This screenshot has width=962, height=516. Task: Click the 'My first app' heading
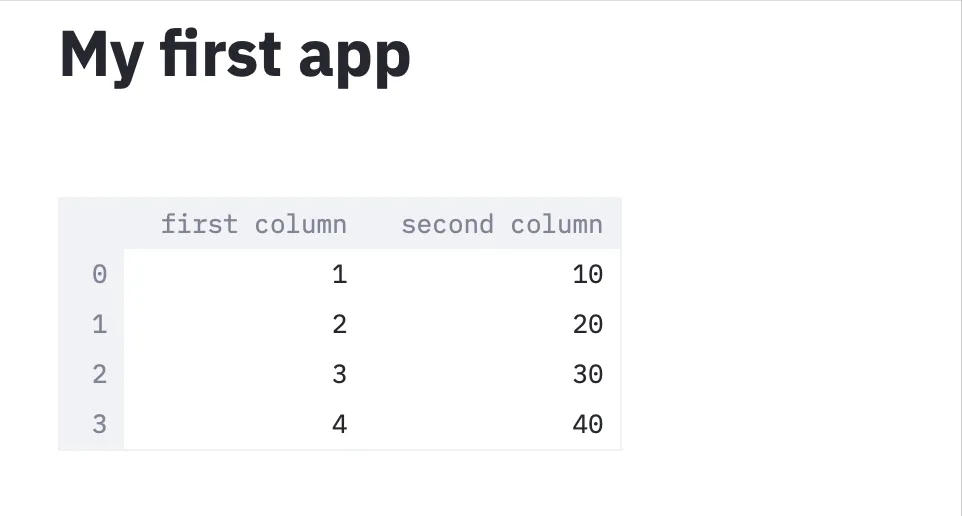click(x=235, y=54)
